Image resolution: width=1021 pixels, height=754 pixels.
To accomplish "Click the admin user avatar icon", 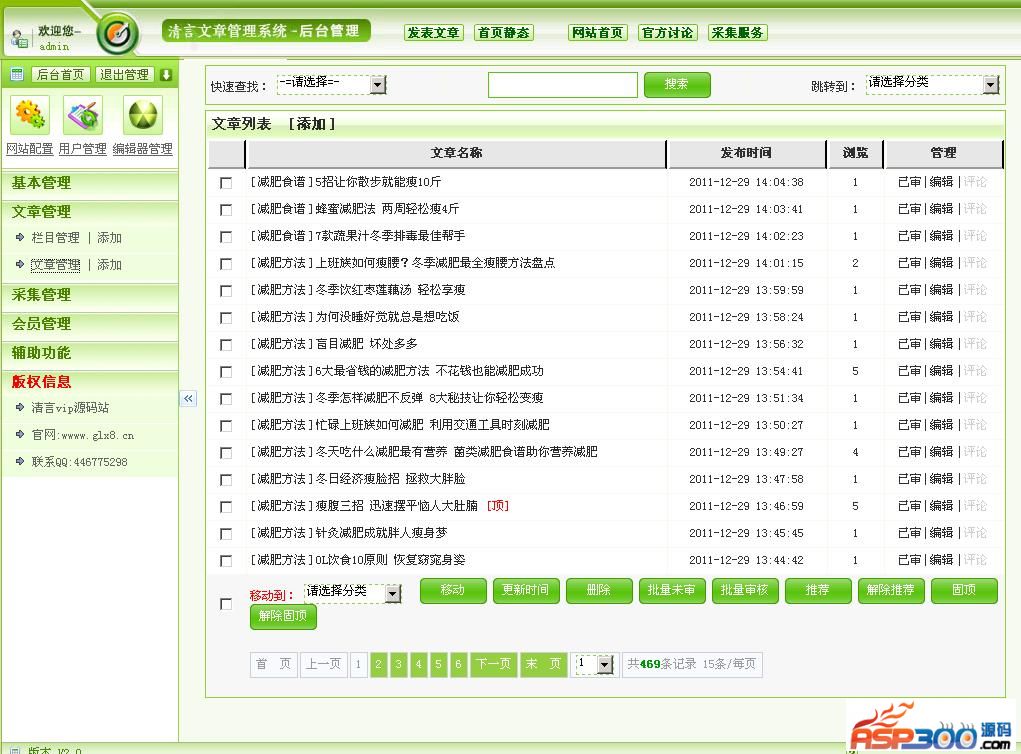I will click(x=19, y=38).
